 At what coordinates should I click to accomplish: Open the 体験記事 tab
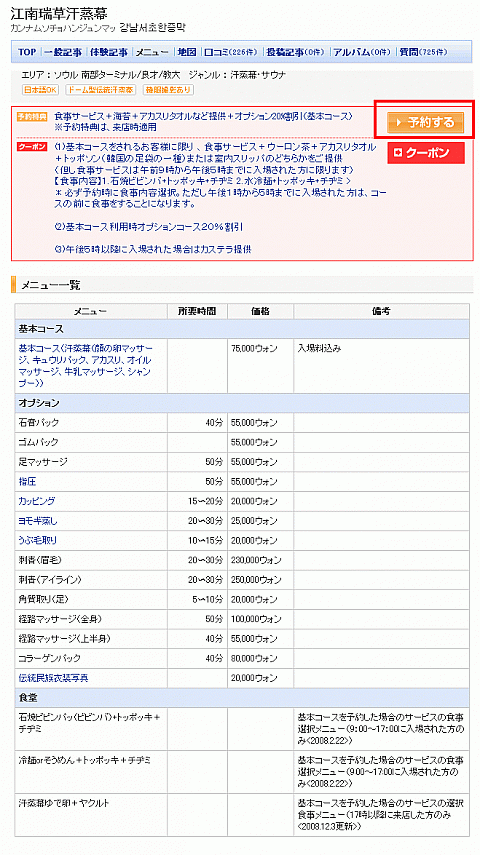[109, 52]
